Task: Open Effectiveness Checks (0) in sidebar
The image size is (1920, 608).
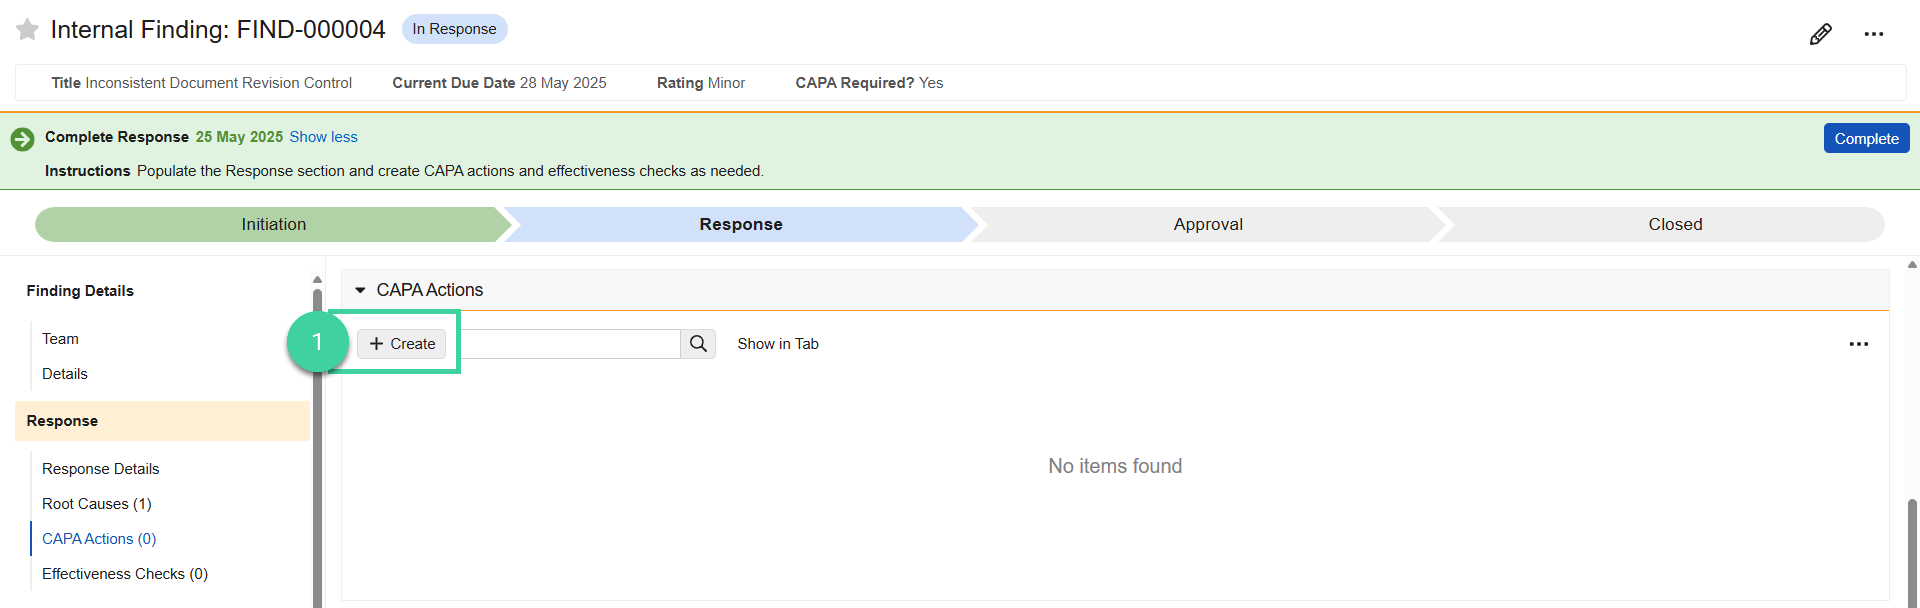Action: [x=125, y=574]
